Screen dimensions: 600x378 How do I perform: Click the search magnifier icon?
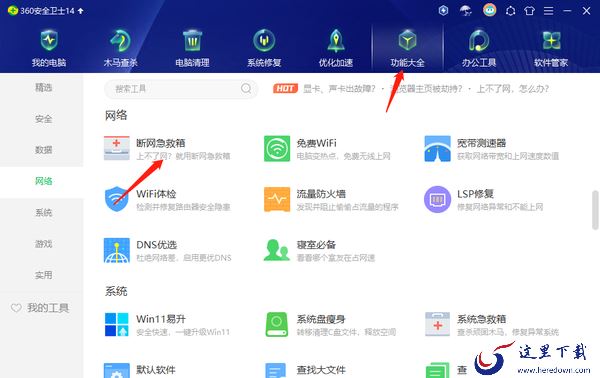(246, 89)
